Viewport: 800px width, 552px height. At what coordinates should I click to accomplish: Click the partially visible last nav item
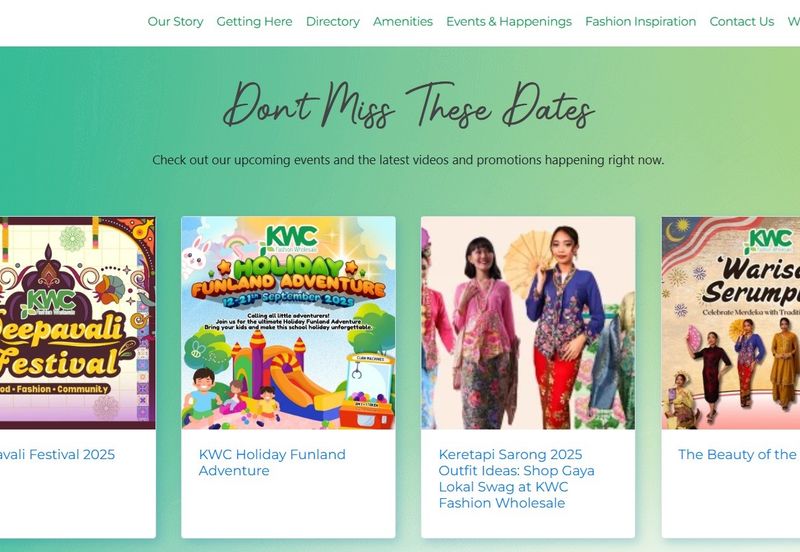pos(793,21)
